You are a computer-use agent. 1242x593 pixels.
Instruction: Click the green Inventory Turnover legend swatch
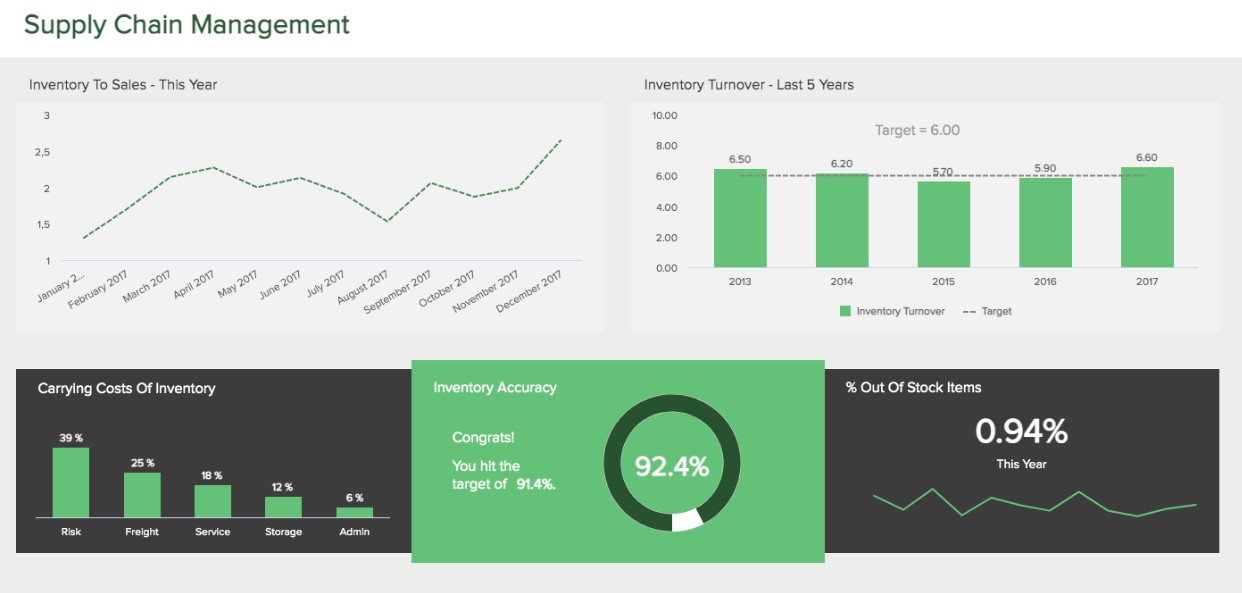[845, 311]
